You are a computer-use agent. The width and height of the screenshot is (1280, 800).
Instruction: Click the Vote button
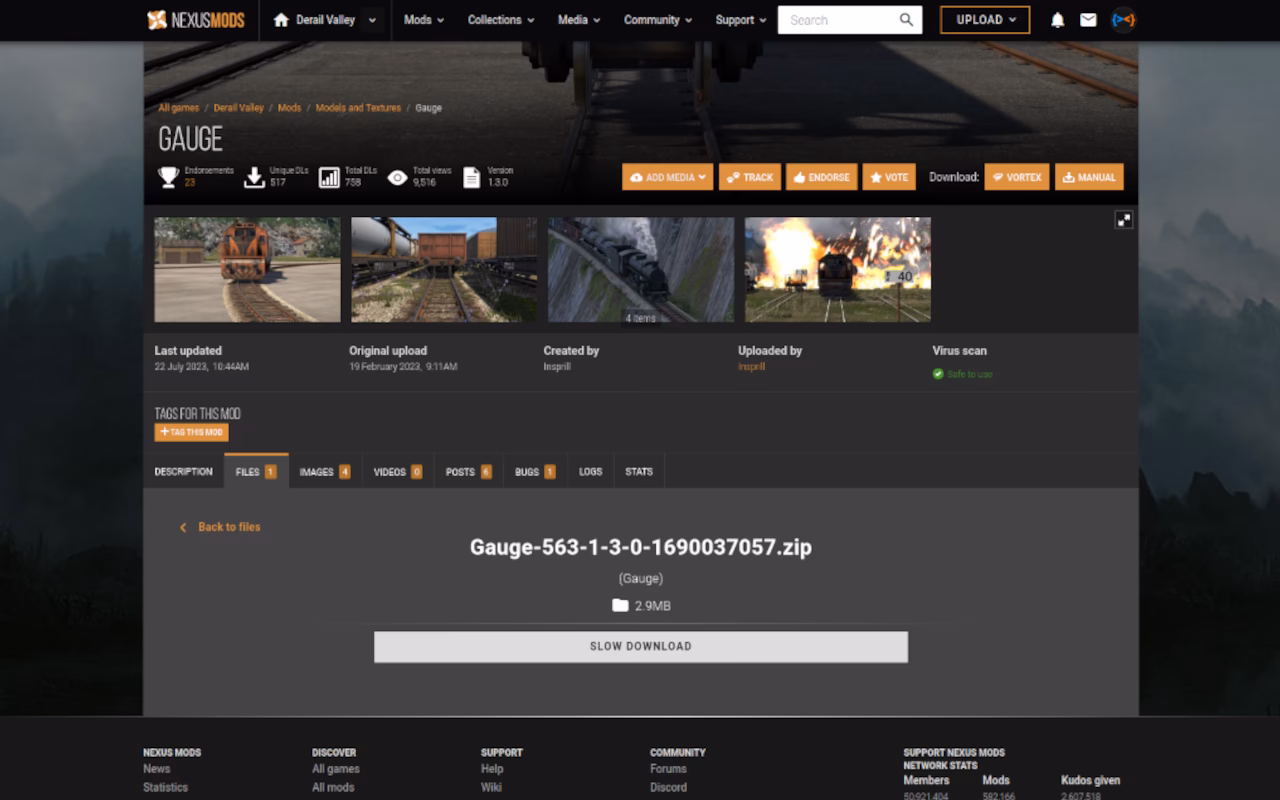click(x=889, y=177)
